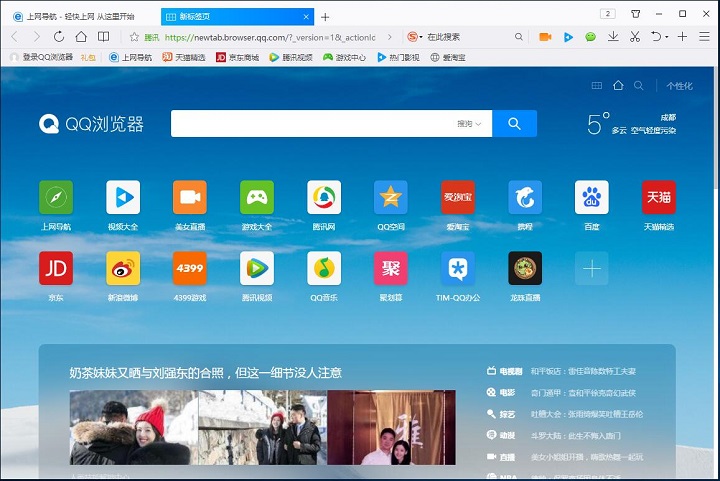Open the 奶茶妹妹 news headline

click(206, 373)
